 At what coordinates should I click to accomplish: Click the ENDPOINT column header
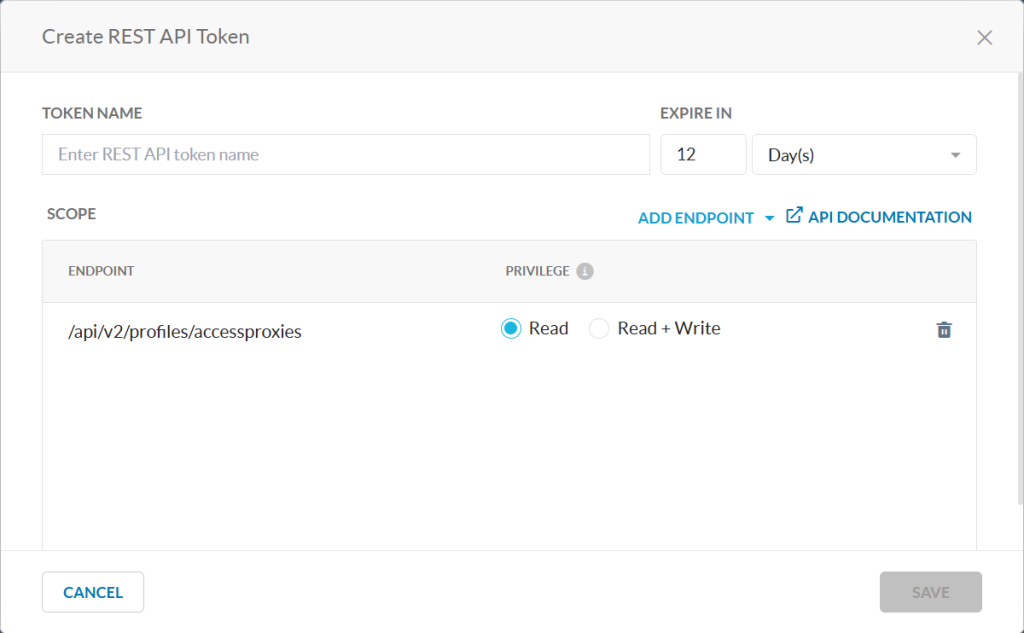101,270
